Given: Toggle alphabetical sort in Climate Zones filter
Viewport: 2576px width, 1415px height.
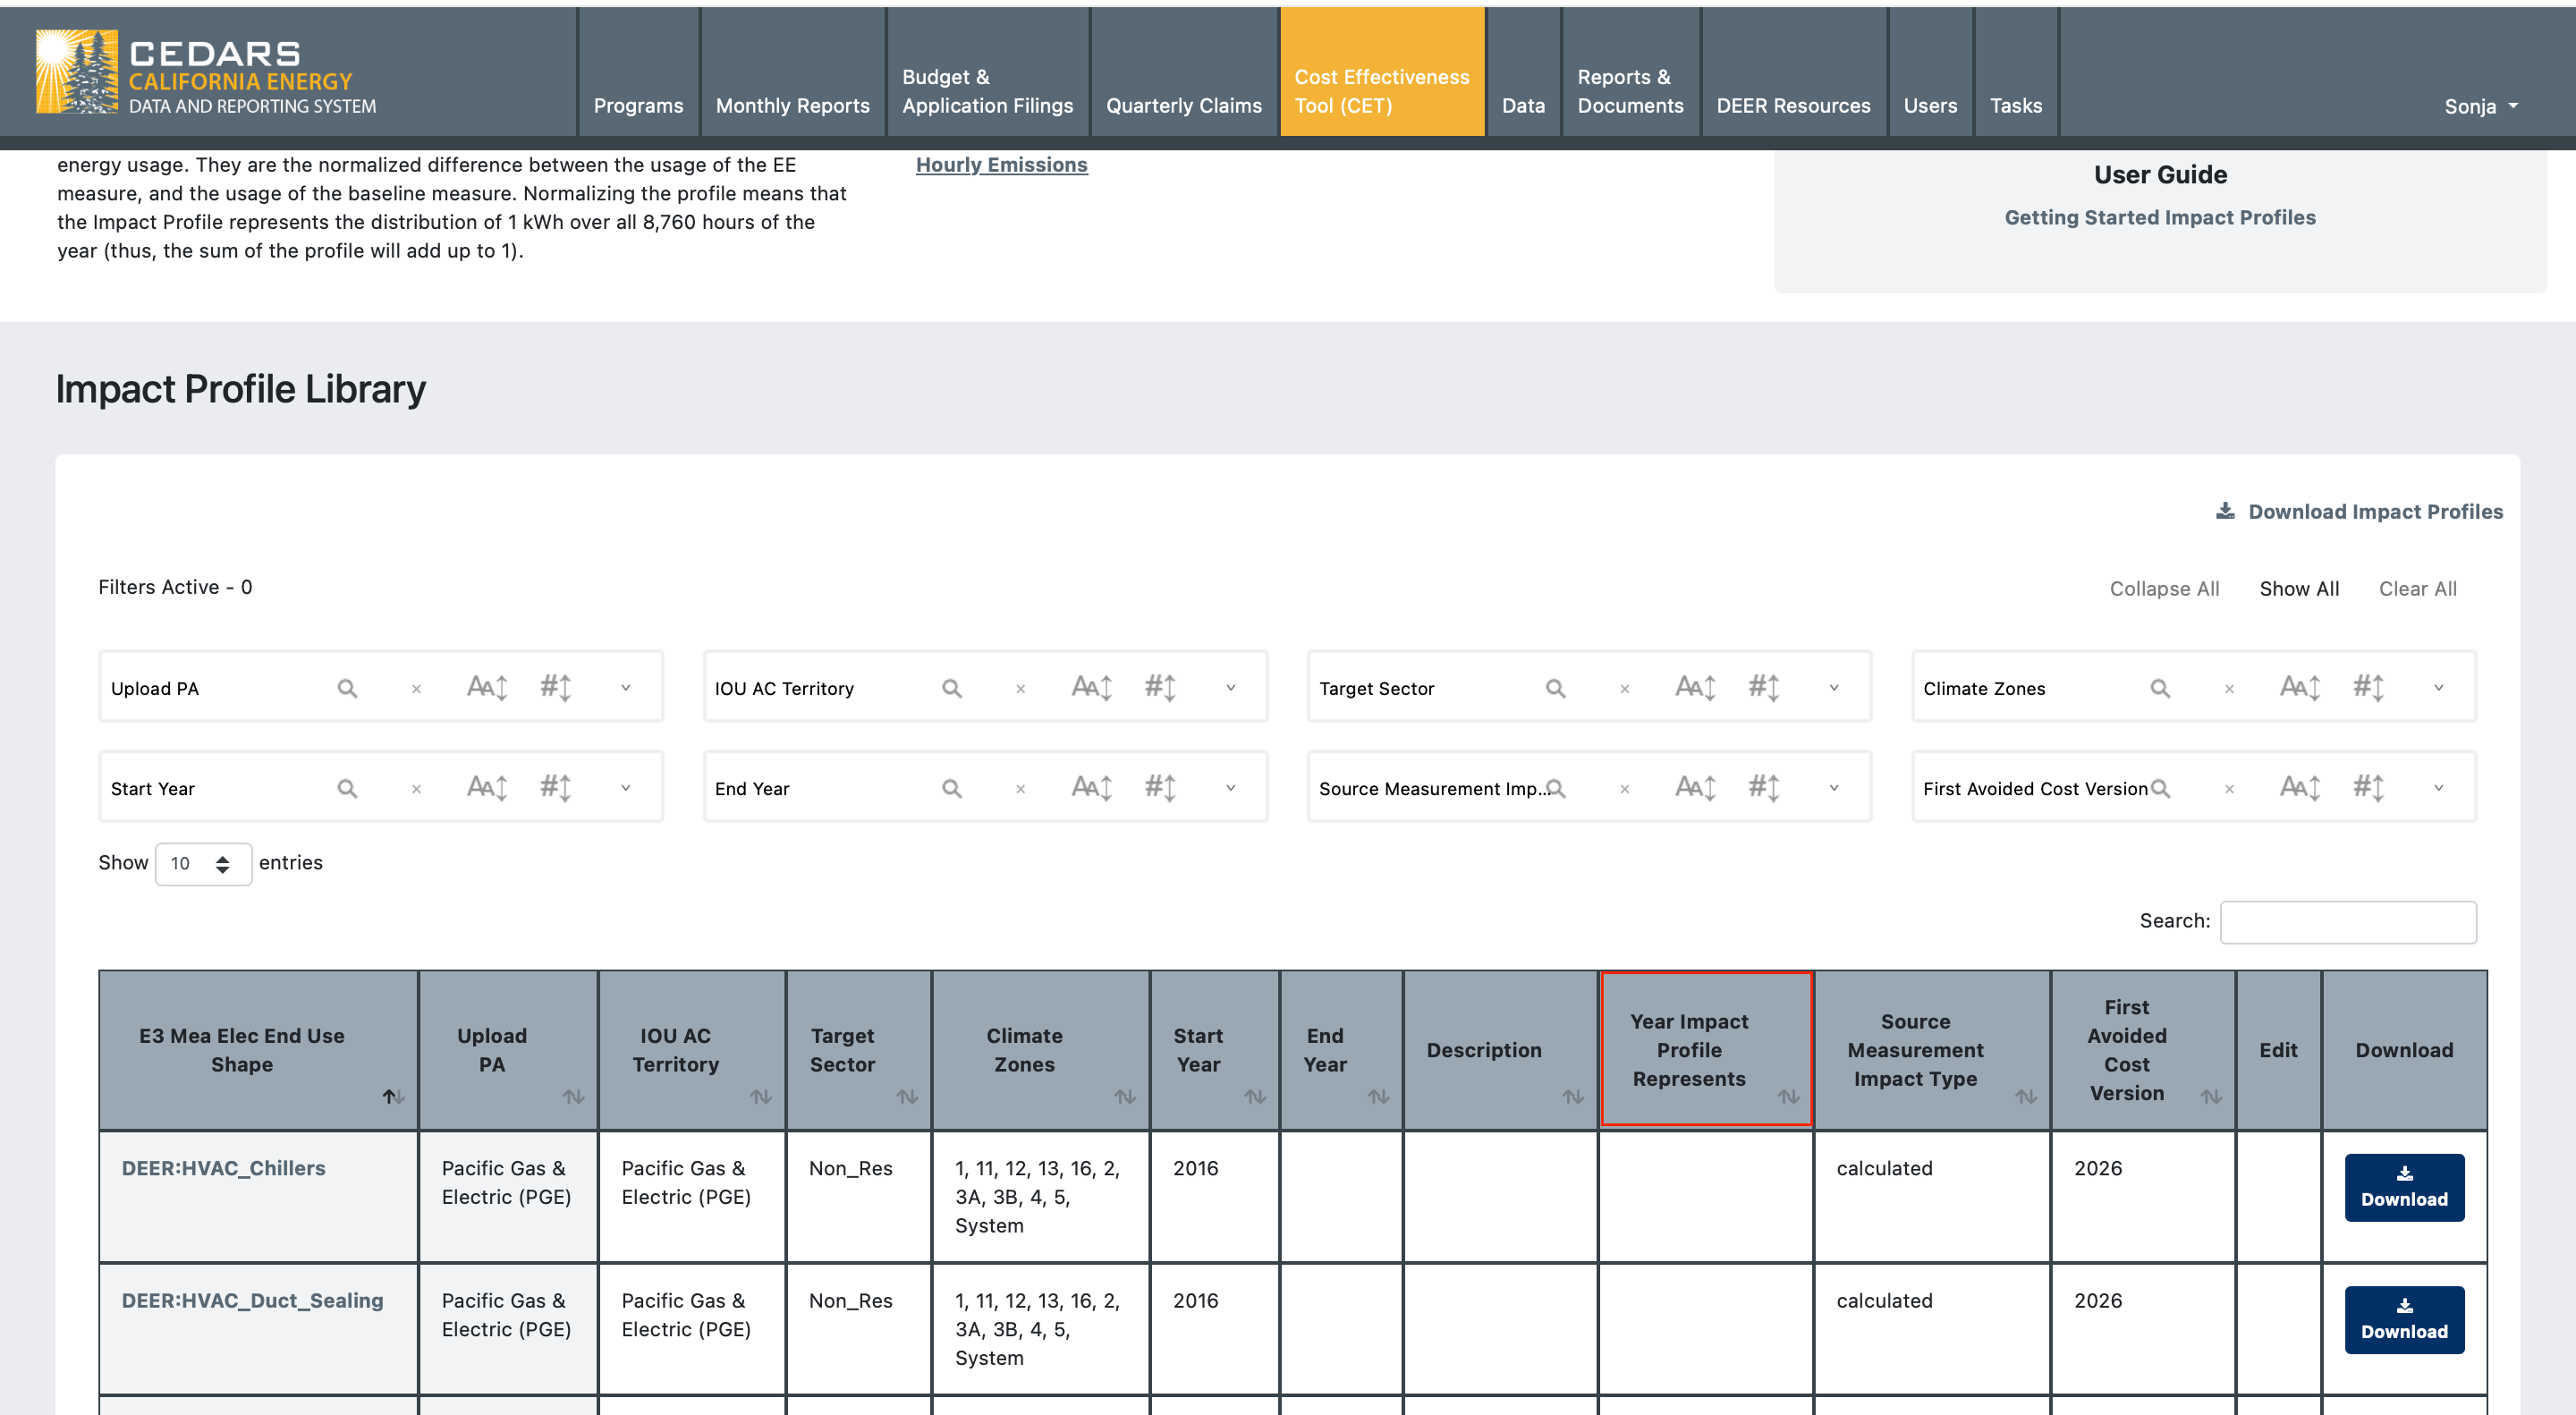Looking at the screenshot, I should tap(2300, 688).
